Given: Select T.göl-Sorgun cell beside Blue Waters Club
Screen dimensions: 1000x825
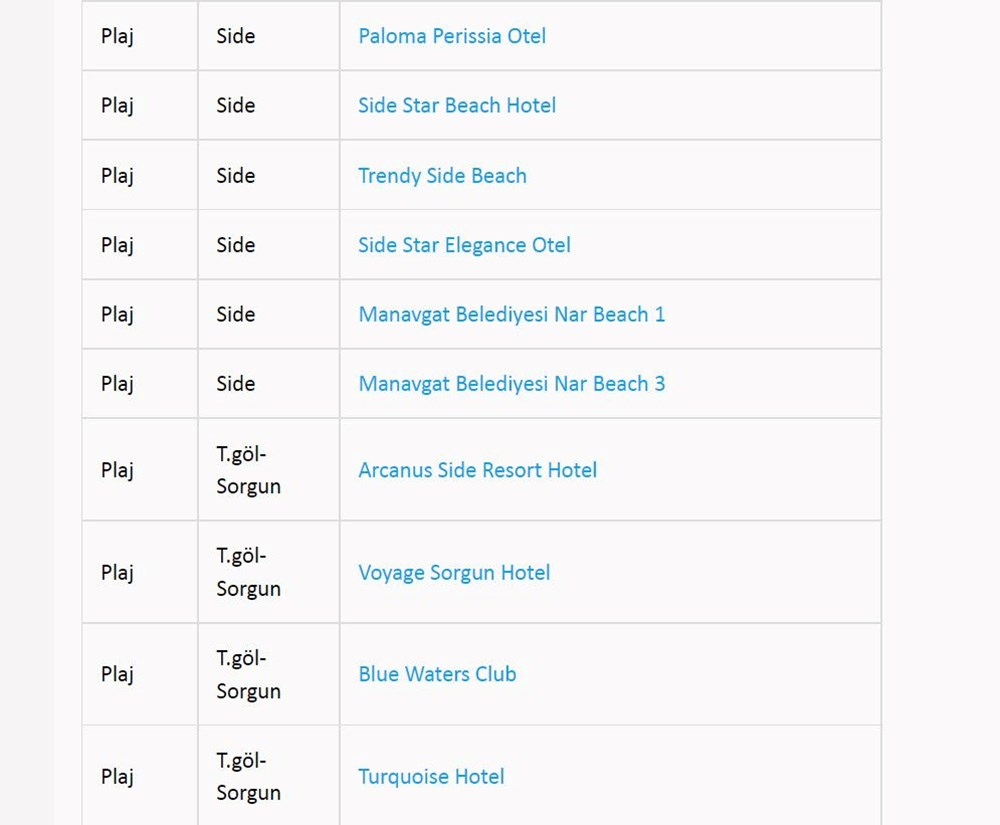Looking at the screenshot, I should click(x=248, y=674).
